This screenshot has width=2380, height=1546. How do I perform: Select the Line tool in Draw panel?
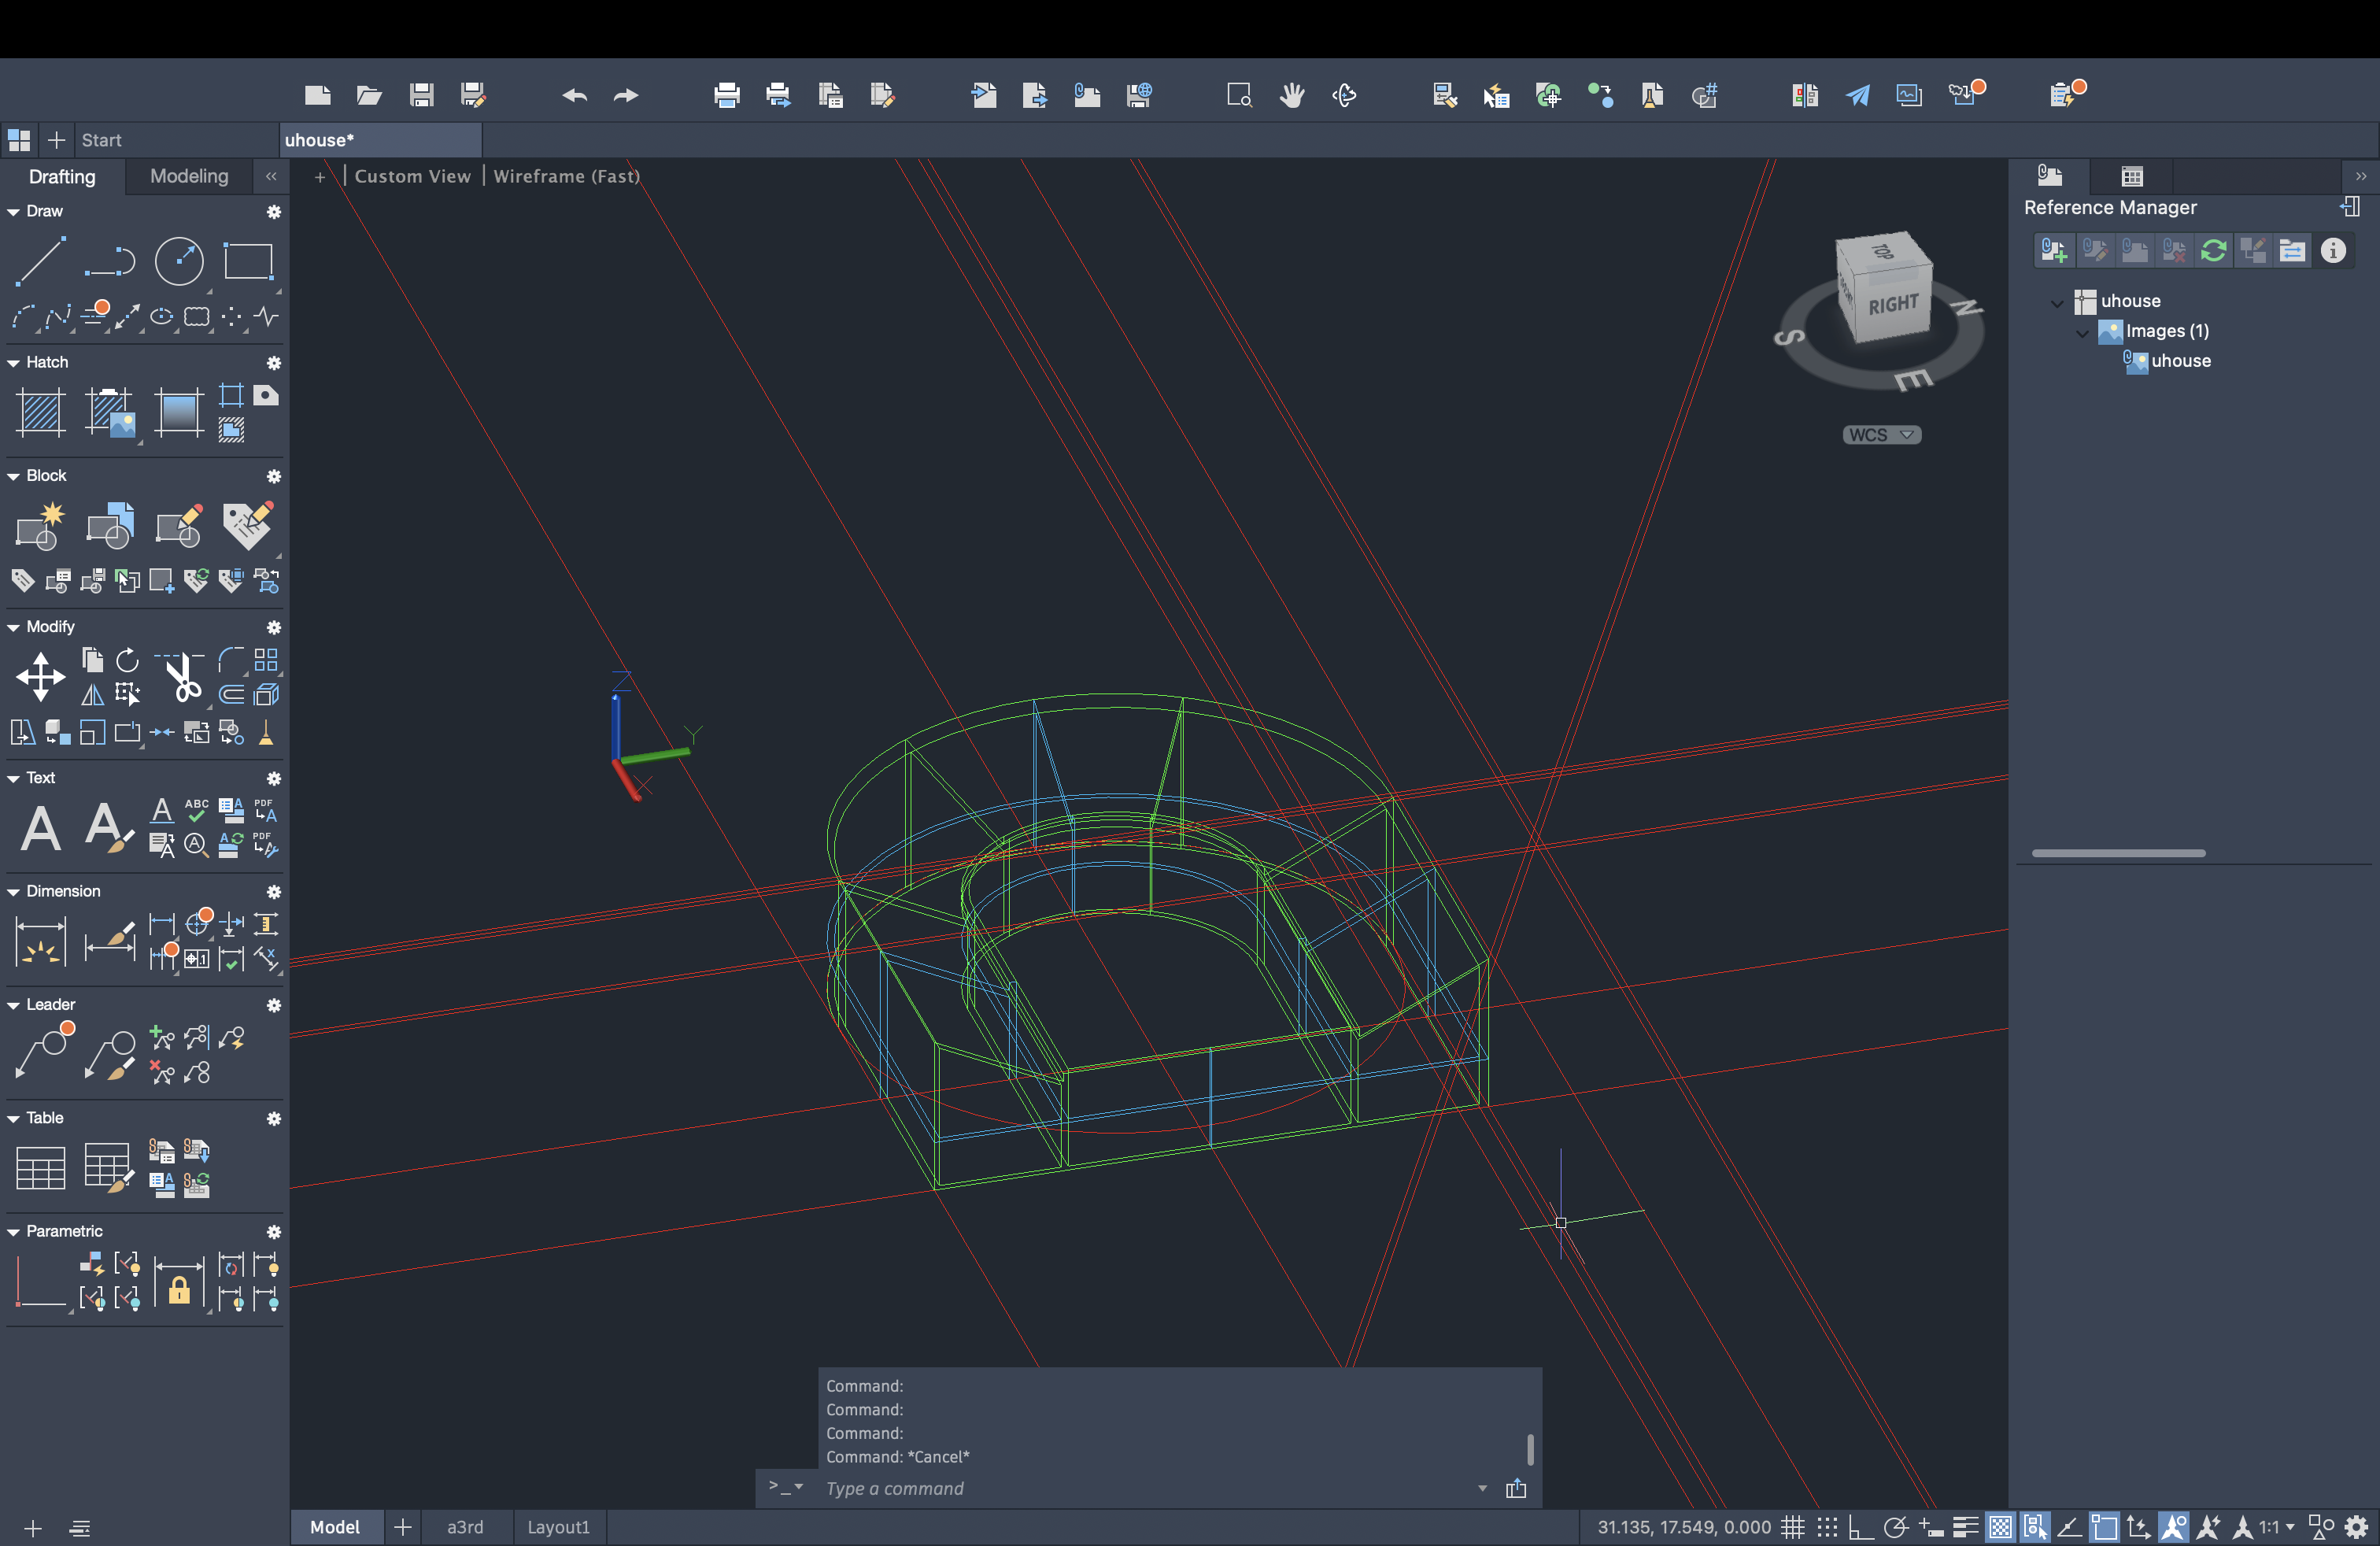pyautogui.click(x=40, y=261)
